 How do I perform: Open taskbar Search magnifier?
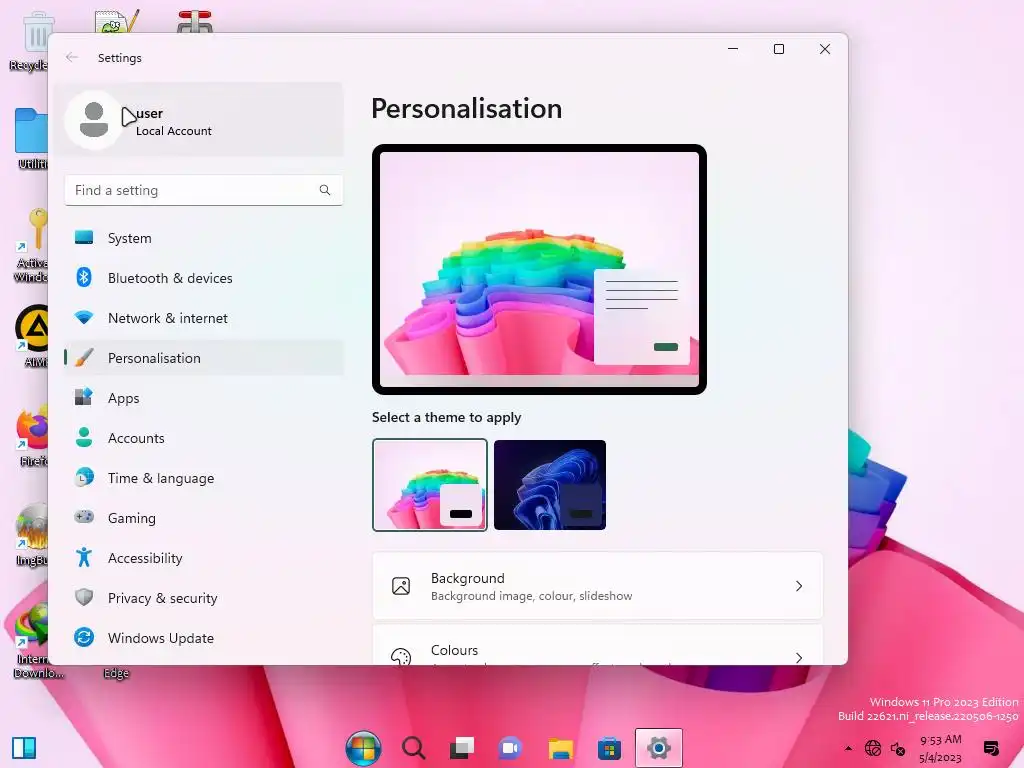413,748
